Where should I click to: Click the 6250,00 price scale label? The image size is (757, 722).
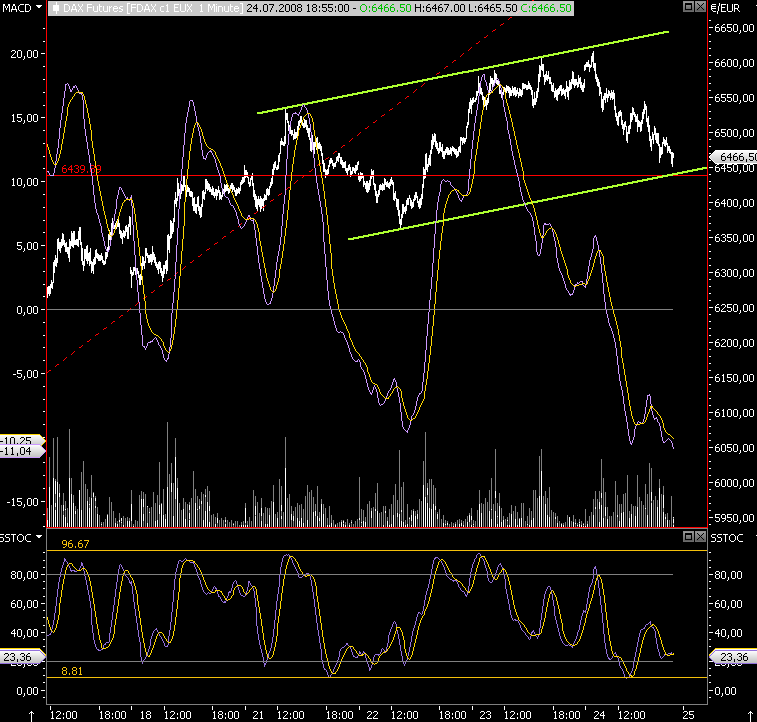(734, 308)
